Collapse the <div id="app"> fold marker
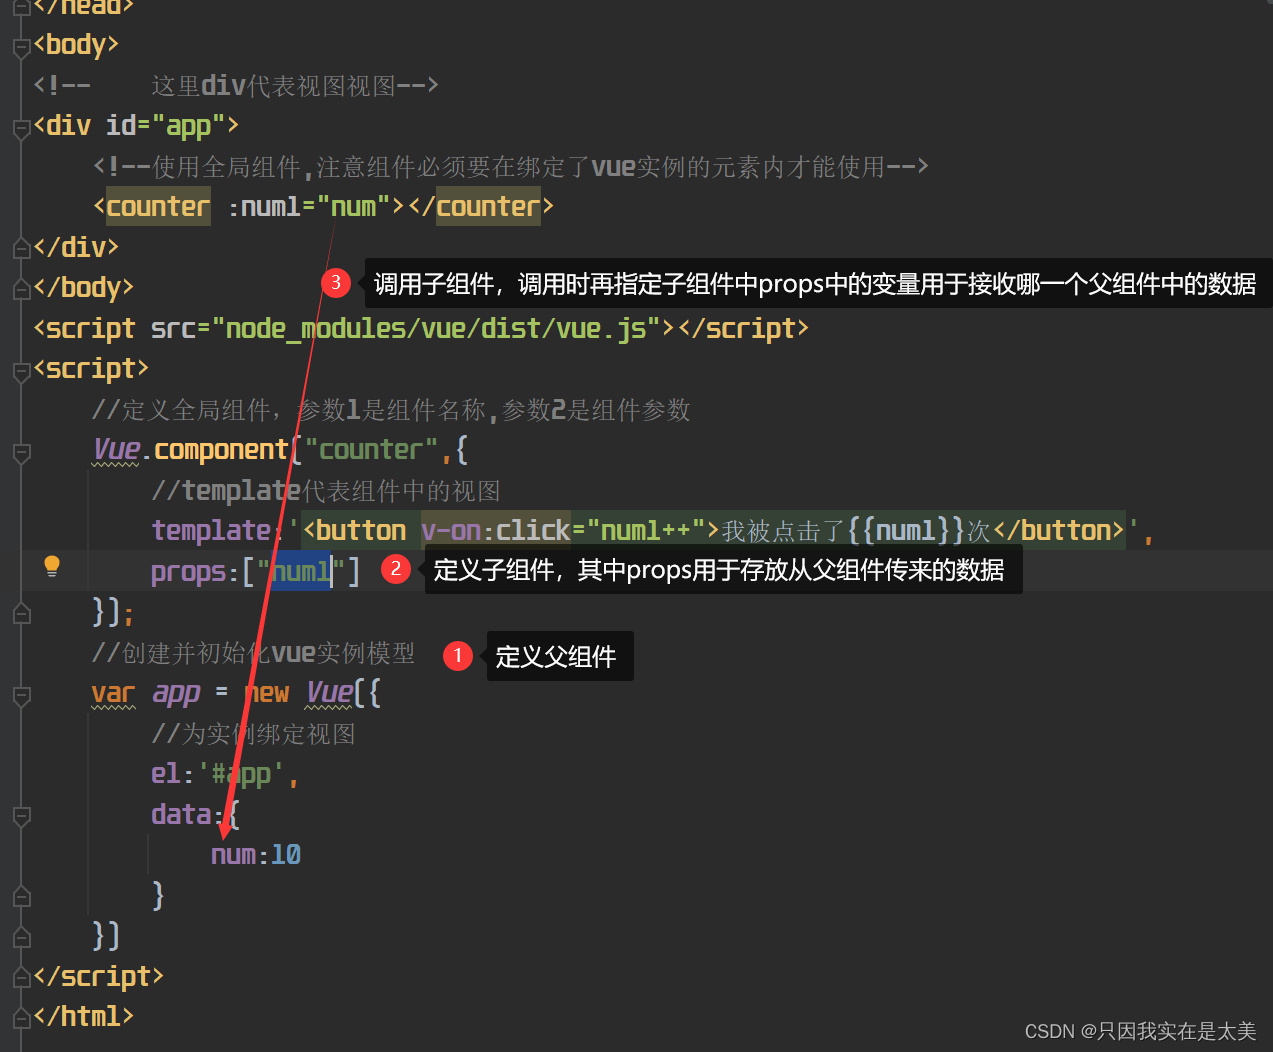 (21, 128)
